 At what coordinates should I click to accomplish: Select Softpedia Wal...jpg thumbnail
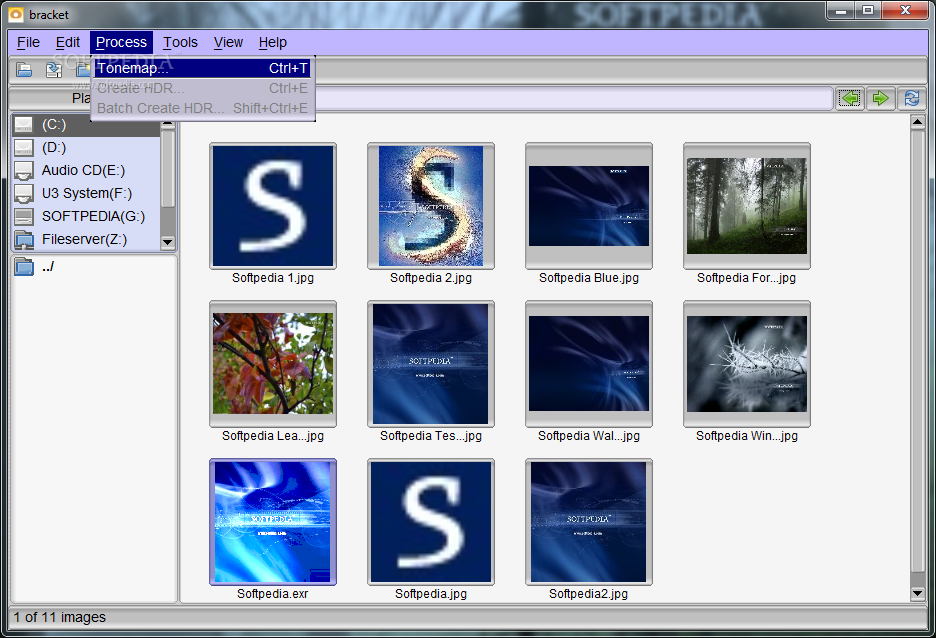coord(589,364)
